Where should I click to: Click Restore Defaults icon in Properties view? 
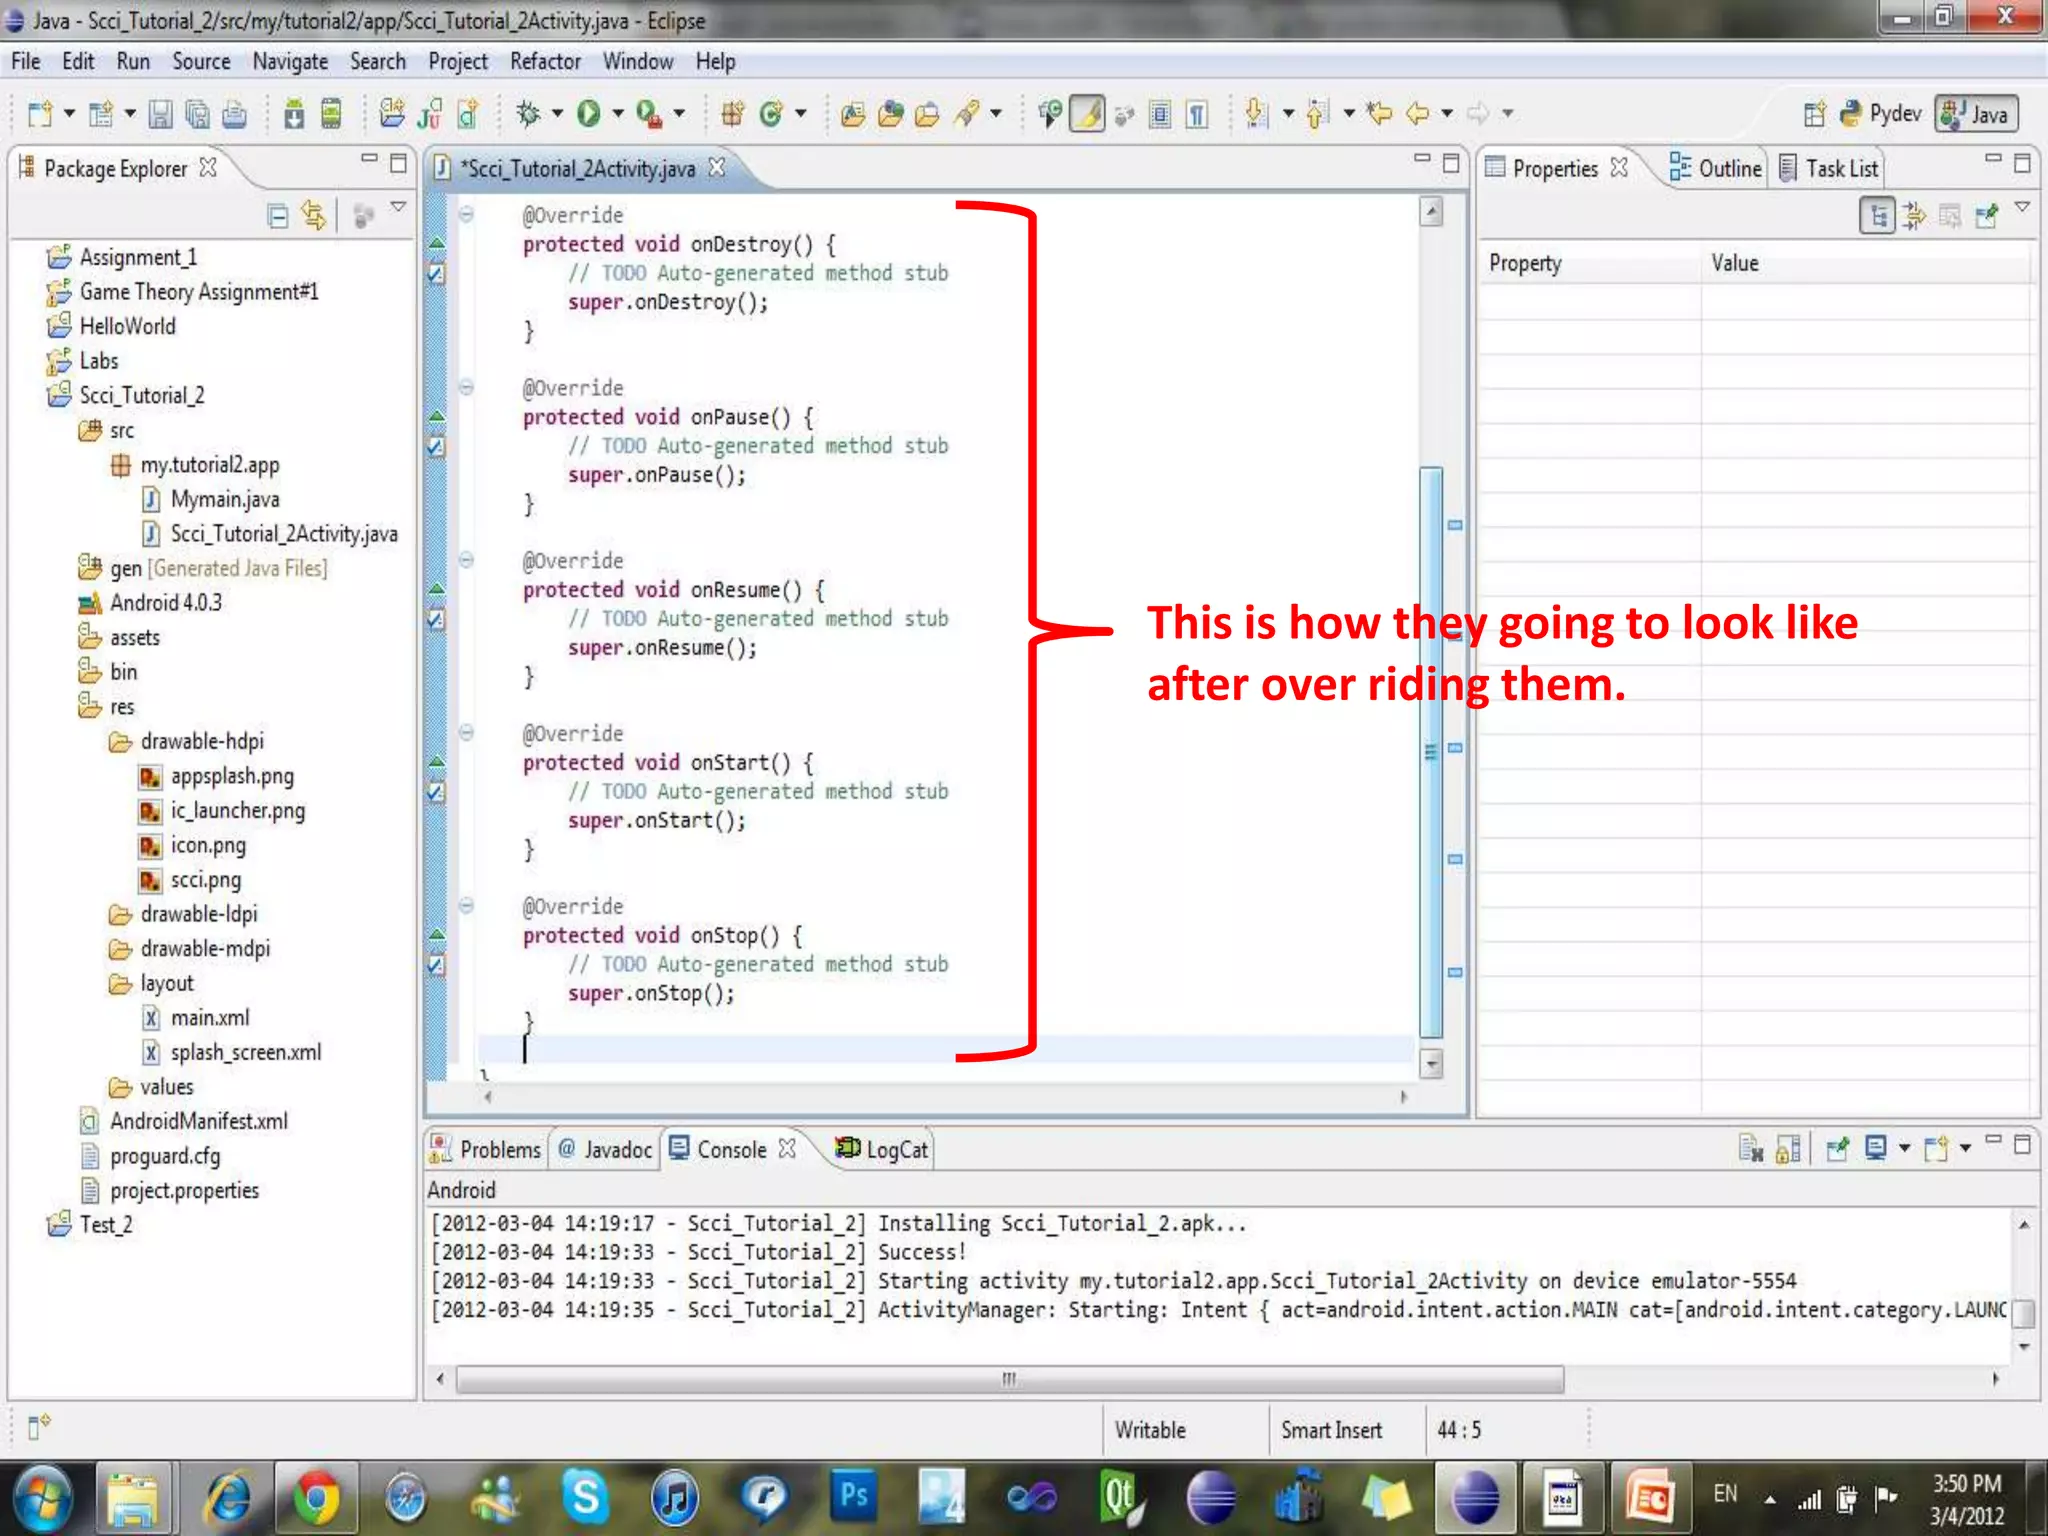click(x=1950, y=216)
